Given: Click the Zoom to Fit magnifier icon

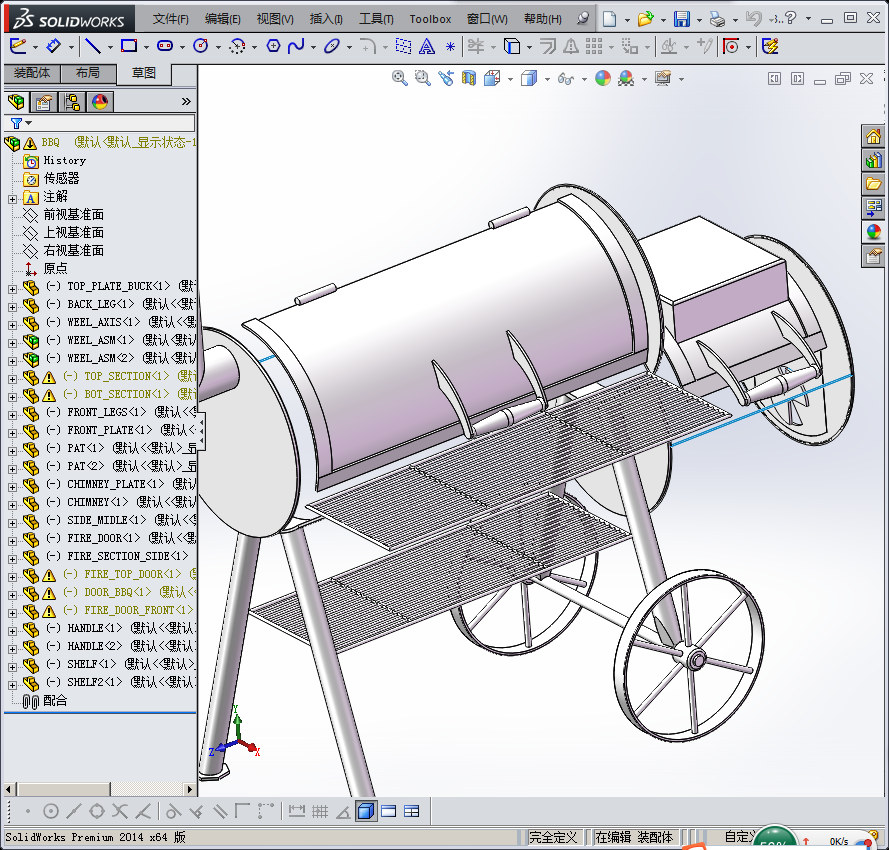Looking at the screenshot, I should 400,78.
